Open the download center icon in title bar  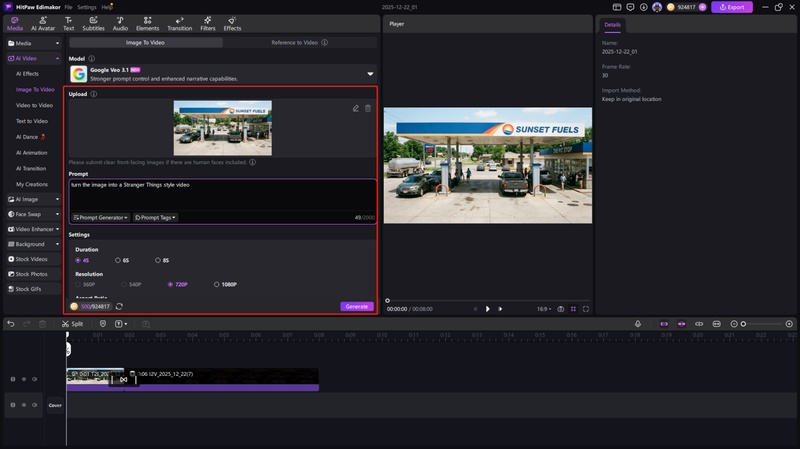(643, 7)
